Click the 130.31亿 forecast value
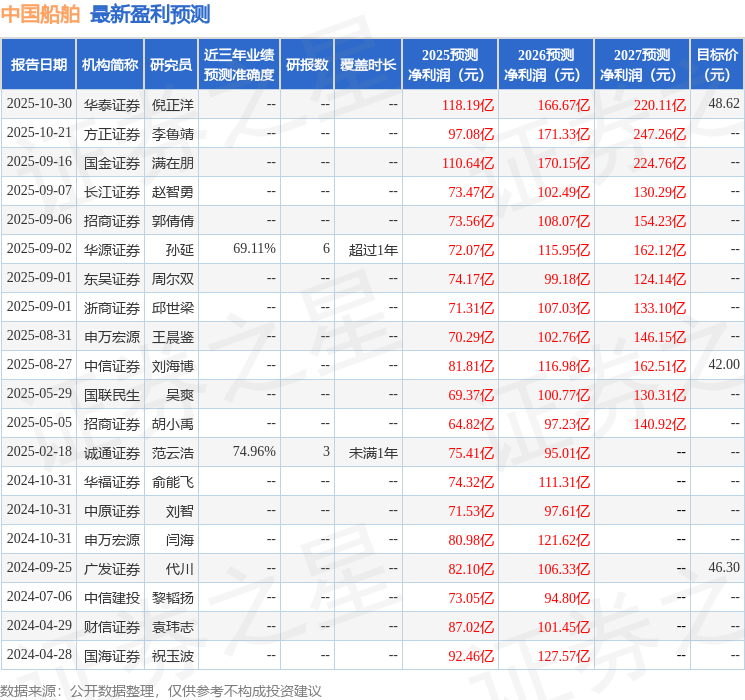745x700 pixels. 659,395
